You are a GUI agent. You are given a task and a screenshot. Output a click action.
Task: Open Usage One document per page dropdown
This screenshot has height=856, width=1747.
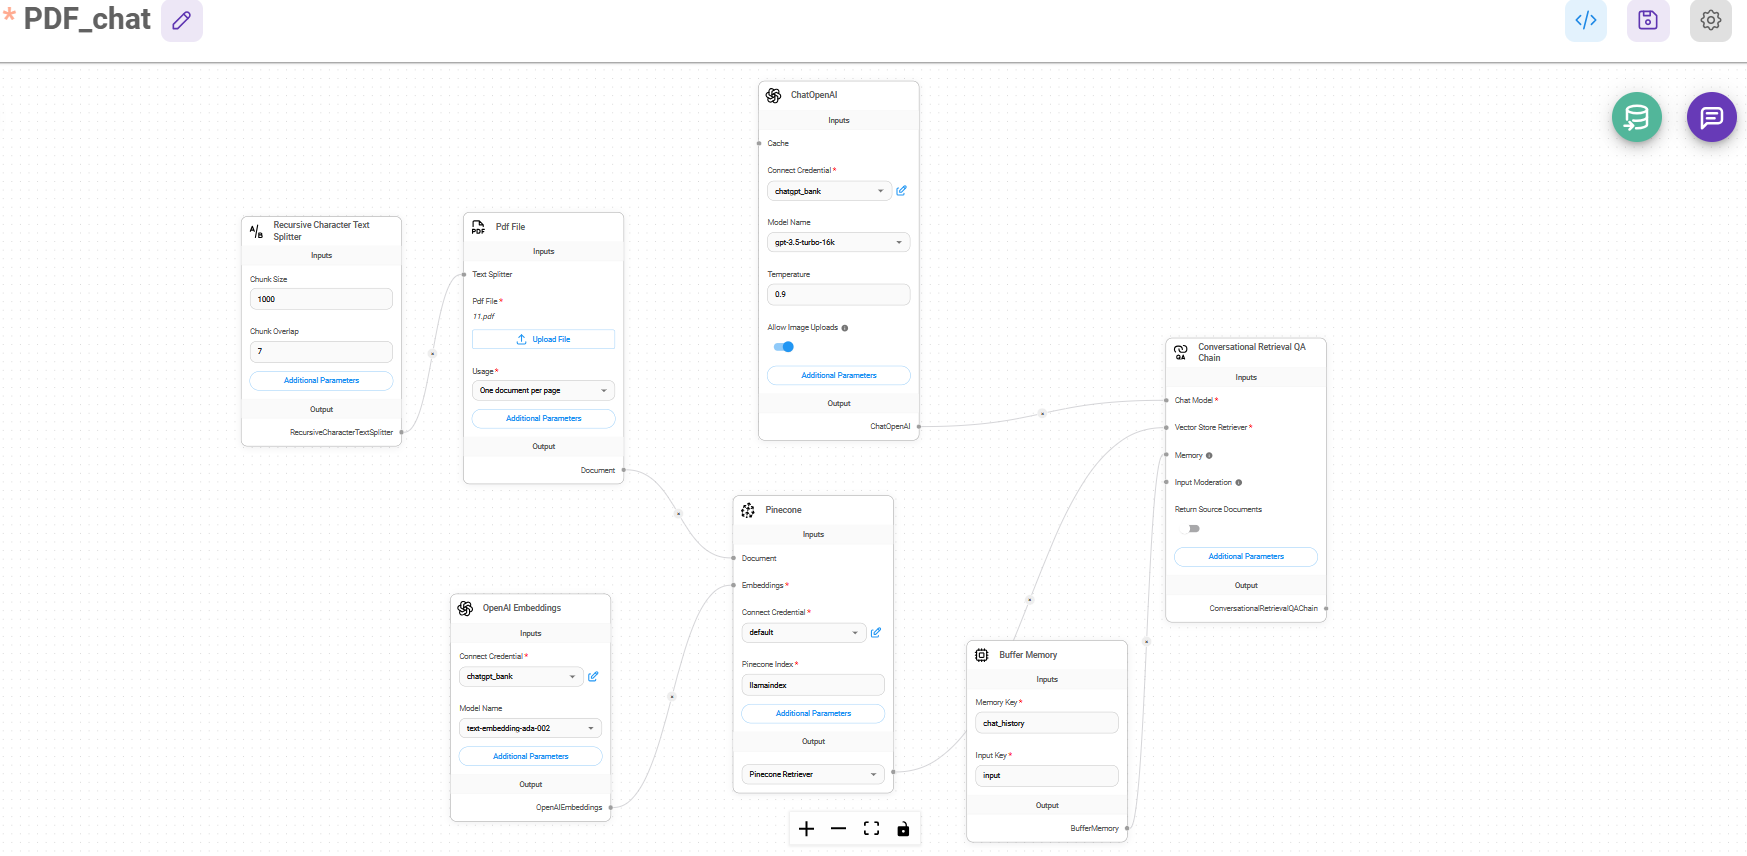(543, 390)
